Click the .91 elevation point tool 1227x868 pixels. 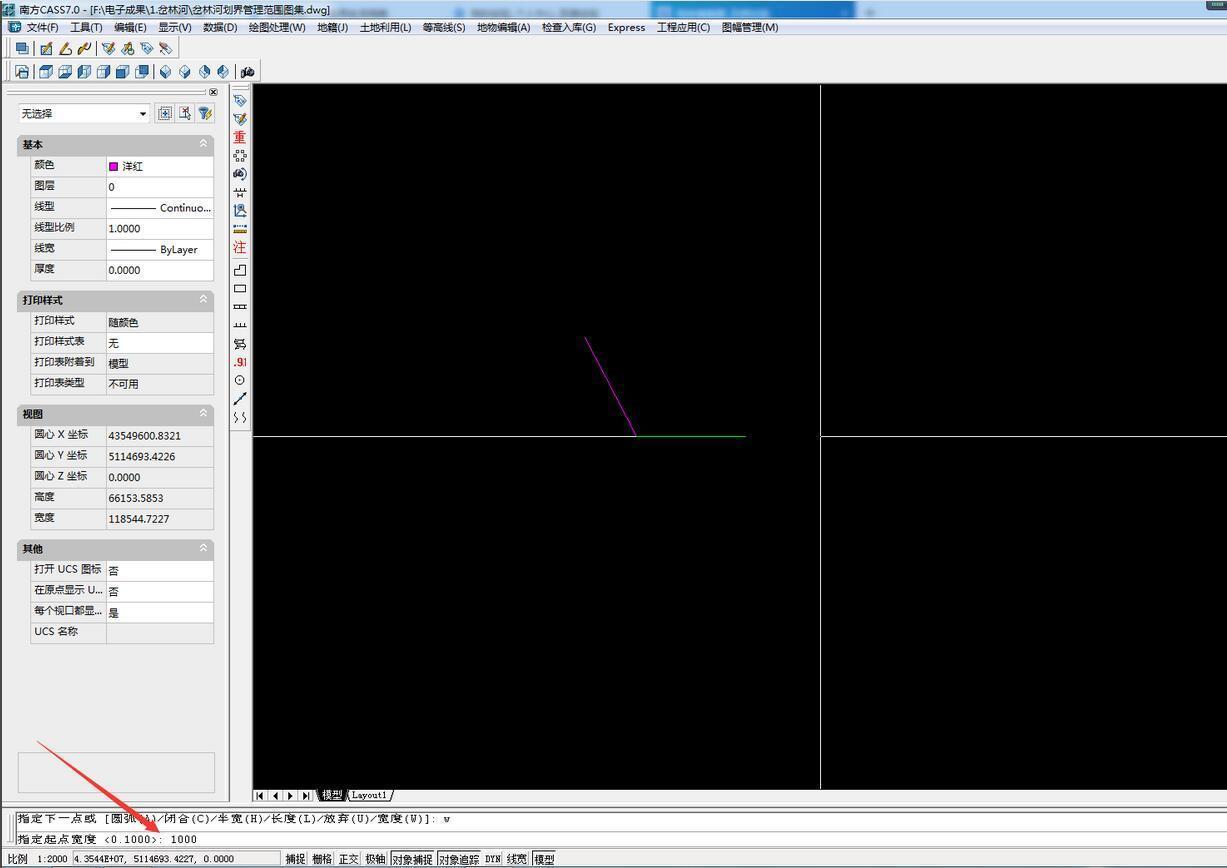(240, 362)
